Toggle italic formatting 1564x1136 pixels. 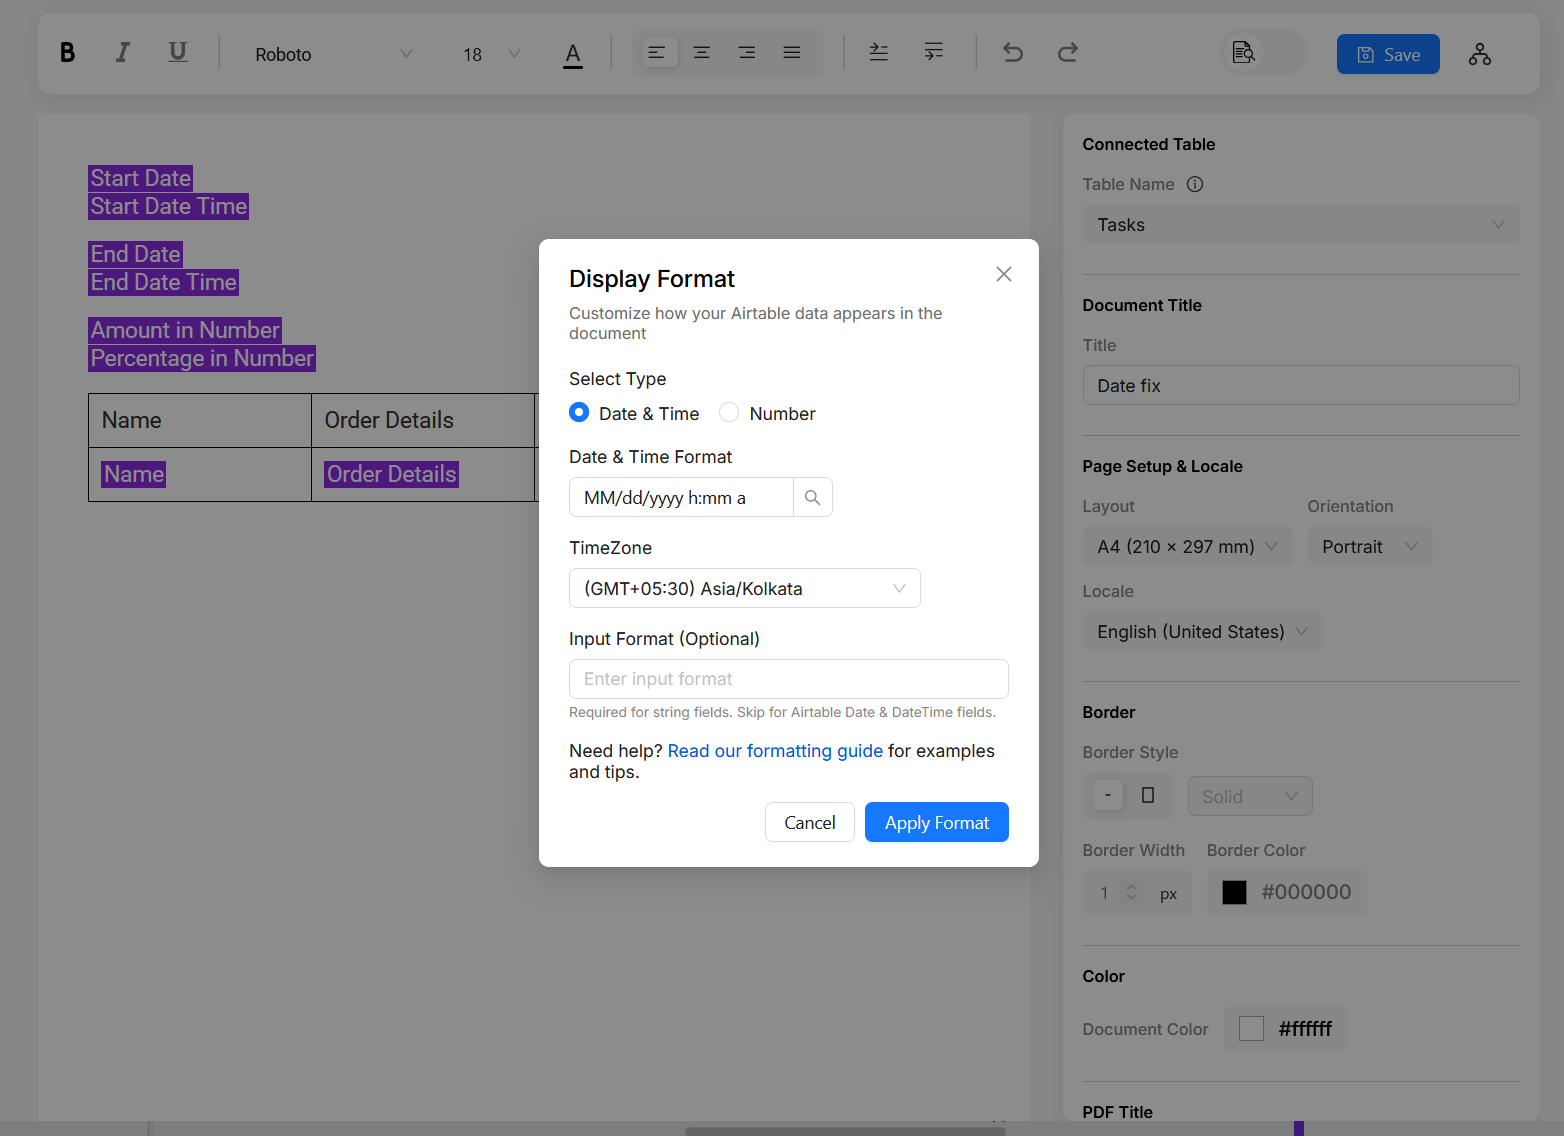122,53
